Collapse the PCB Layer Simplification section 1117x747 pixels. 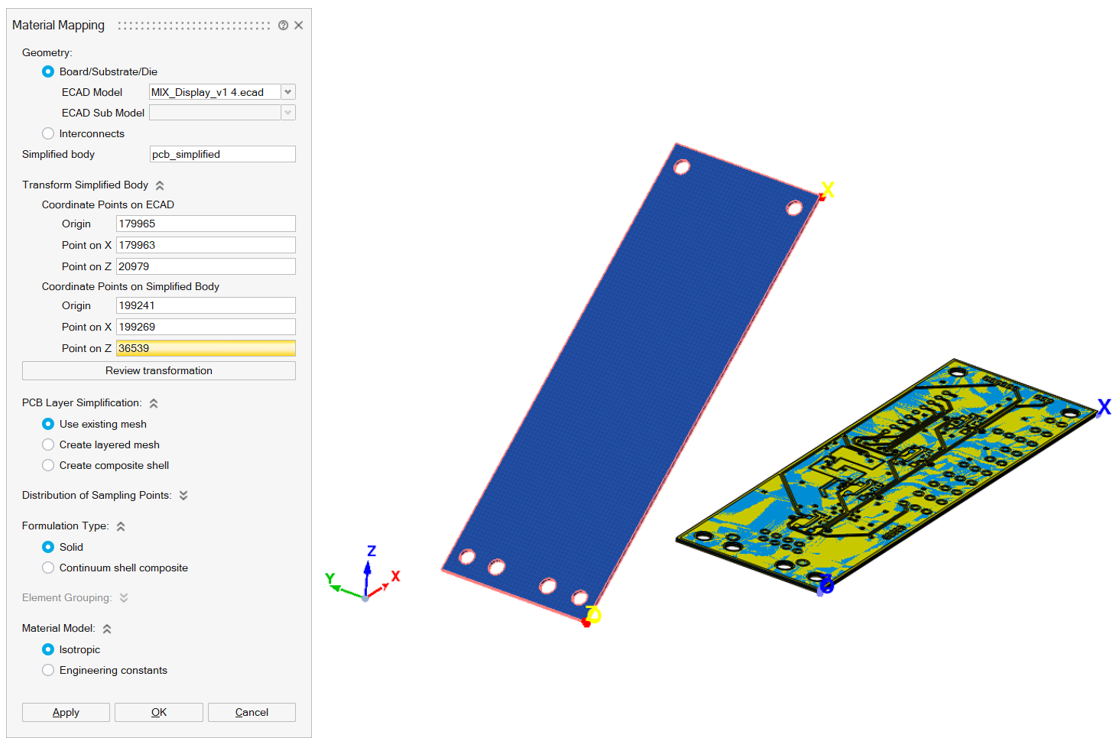coord(154,403)
